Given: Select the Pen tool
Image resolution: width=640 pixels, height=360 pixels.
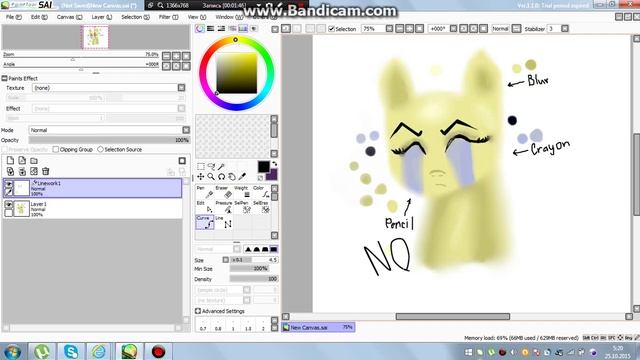Looking at the screenshot, I should [204, 192].
